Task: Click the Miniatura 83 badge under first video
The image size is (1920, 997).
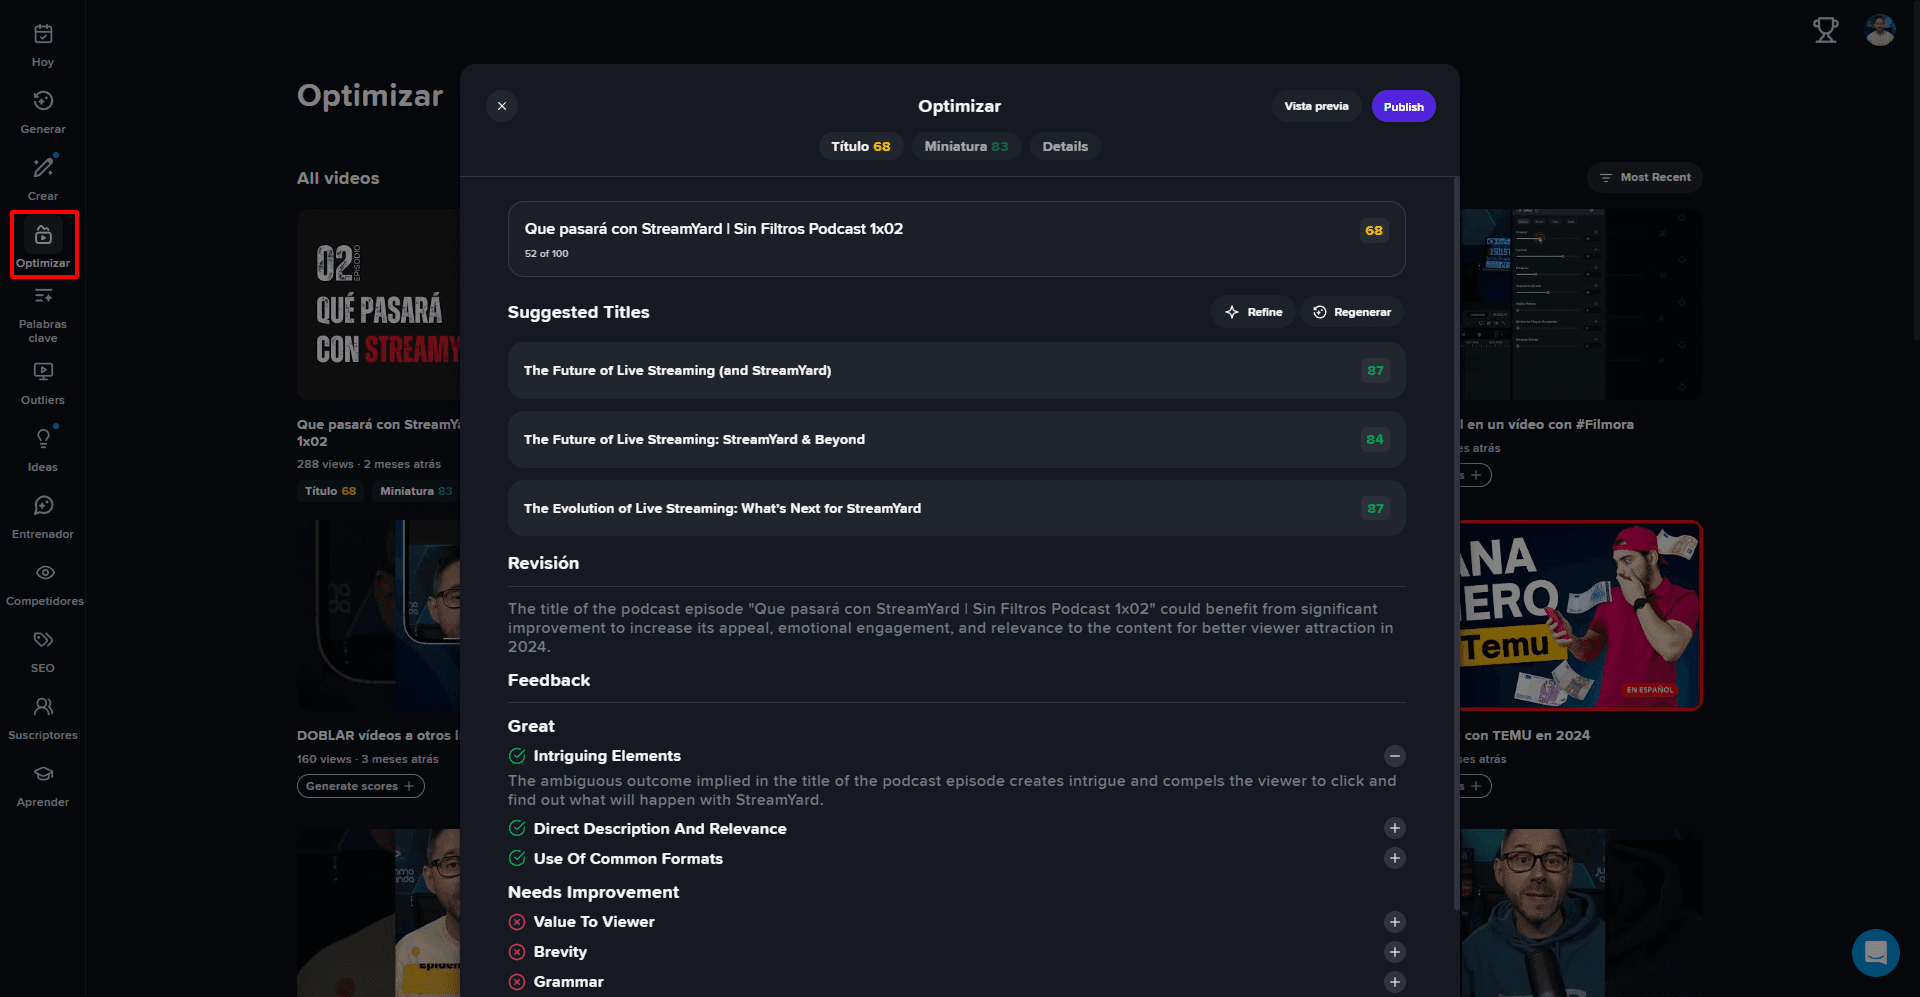Action: click(416, 491)
